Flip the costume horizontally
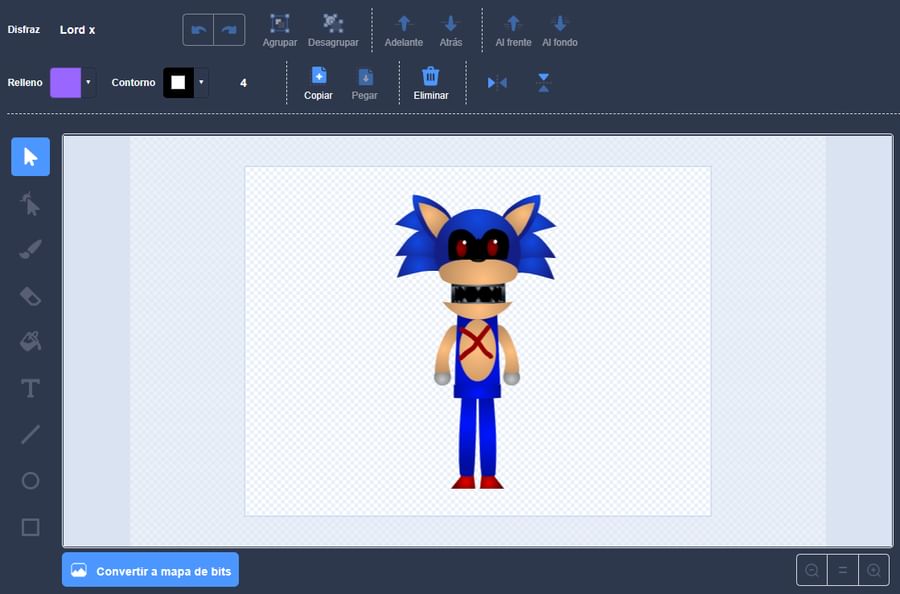 pos(497,83)
